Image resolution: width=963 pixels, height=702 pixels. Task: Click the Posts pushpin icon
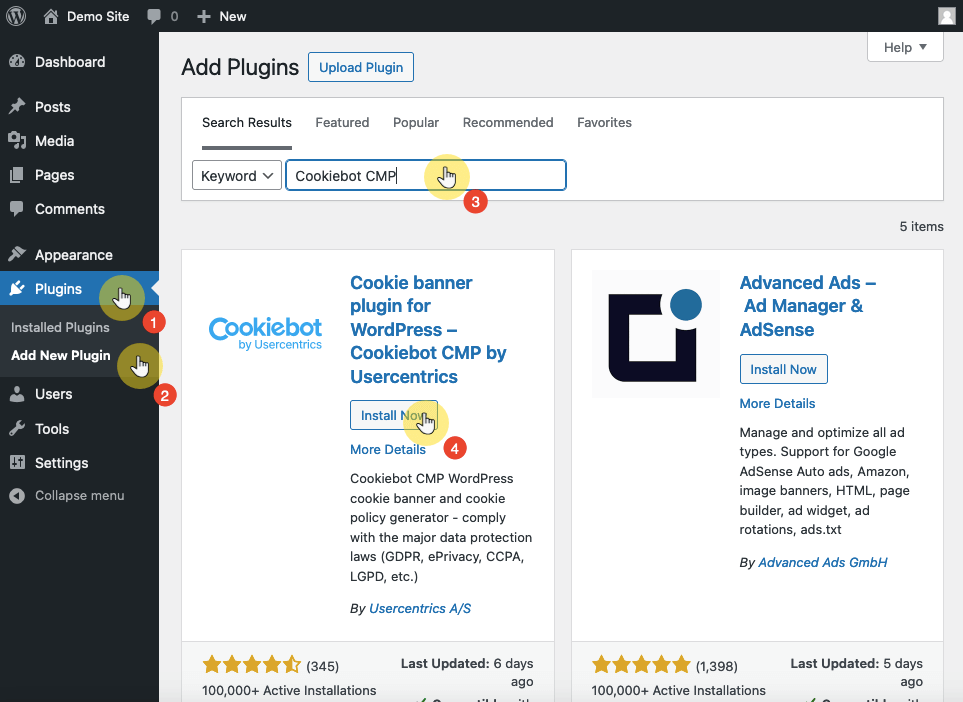(x=17, y=106)
